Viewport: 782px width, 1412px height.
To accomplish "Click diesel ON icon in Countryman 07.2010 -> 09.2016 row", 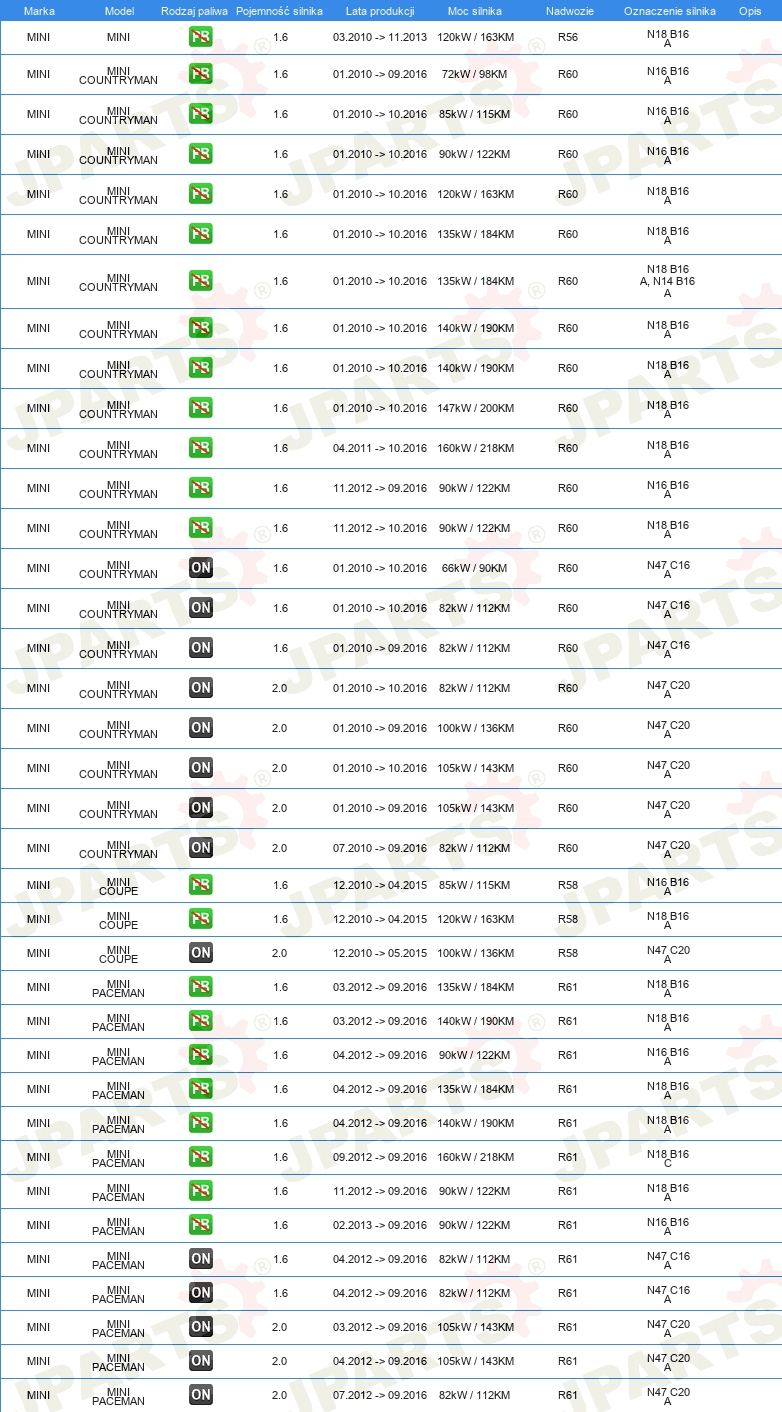I will pos(201,848).
